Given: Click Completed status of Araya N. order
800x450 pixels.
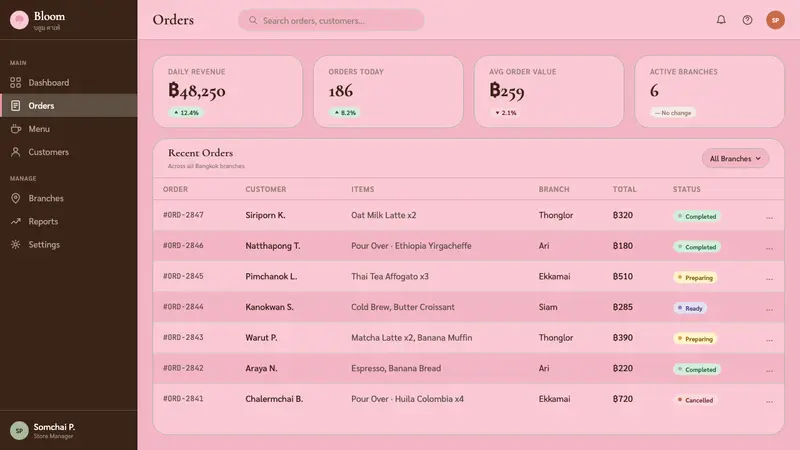Looking at the screenshot, I should (697, 369).
